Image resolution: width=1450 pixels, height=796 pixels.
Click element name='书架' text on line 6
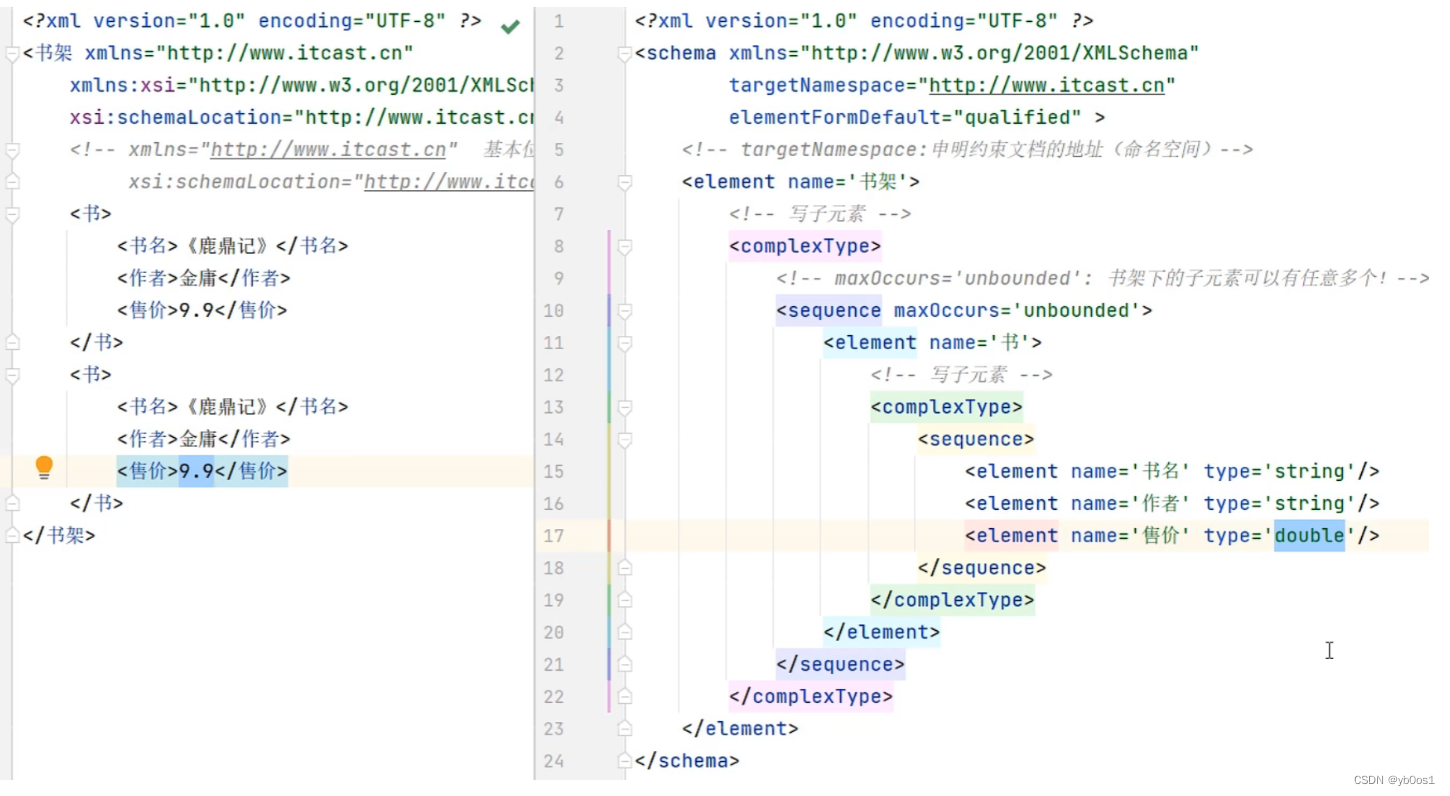(x=800, y=182)
